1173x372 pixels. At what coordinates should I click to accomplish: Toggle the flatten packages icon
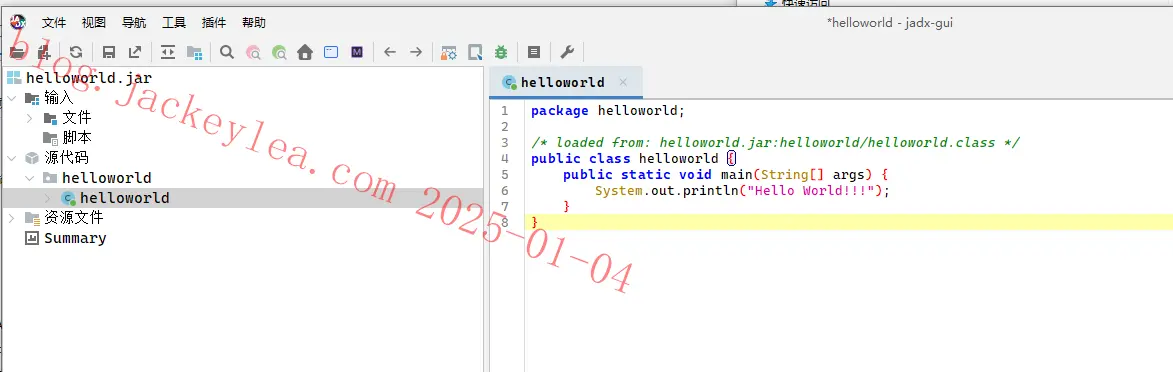(x=195, y=52)
